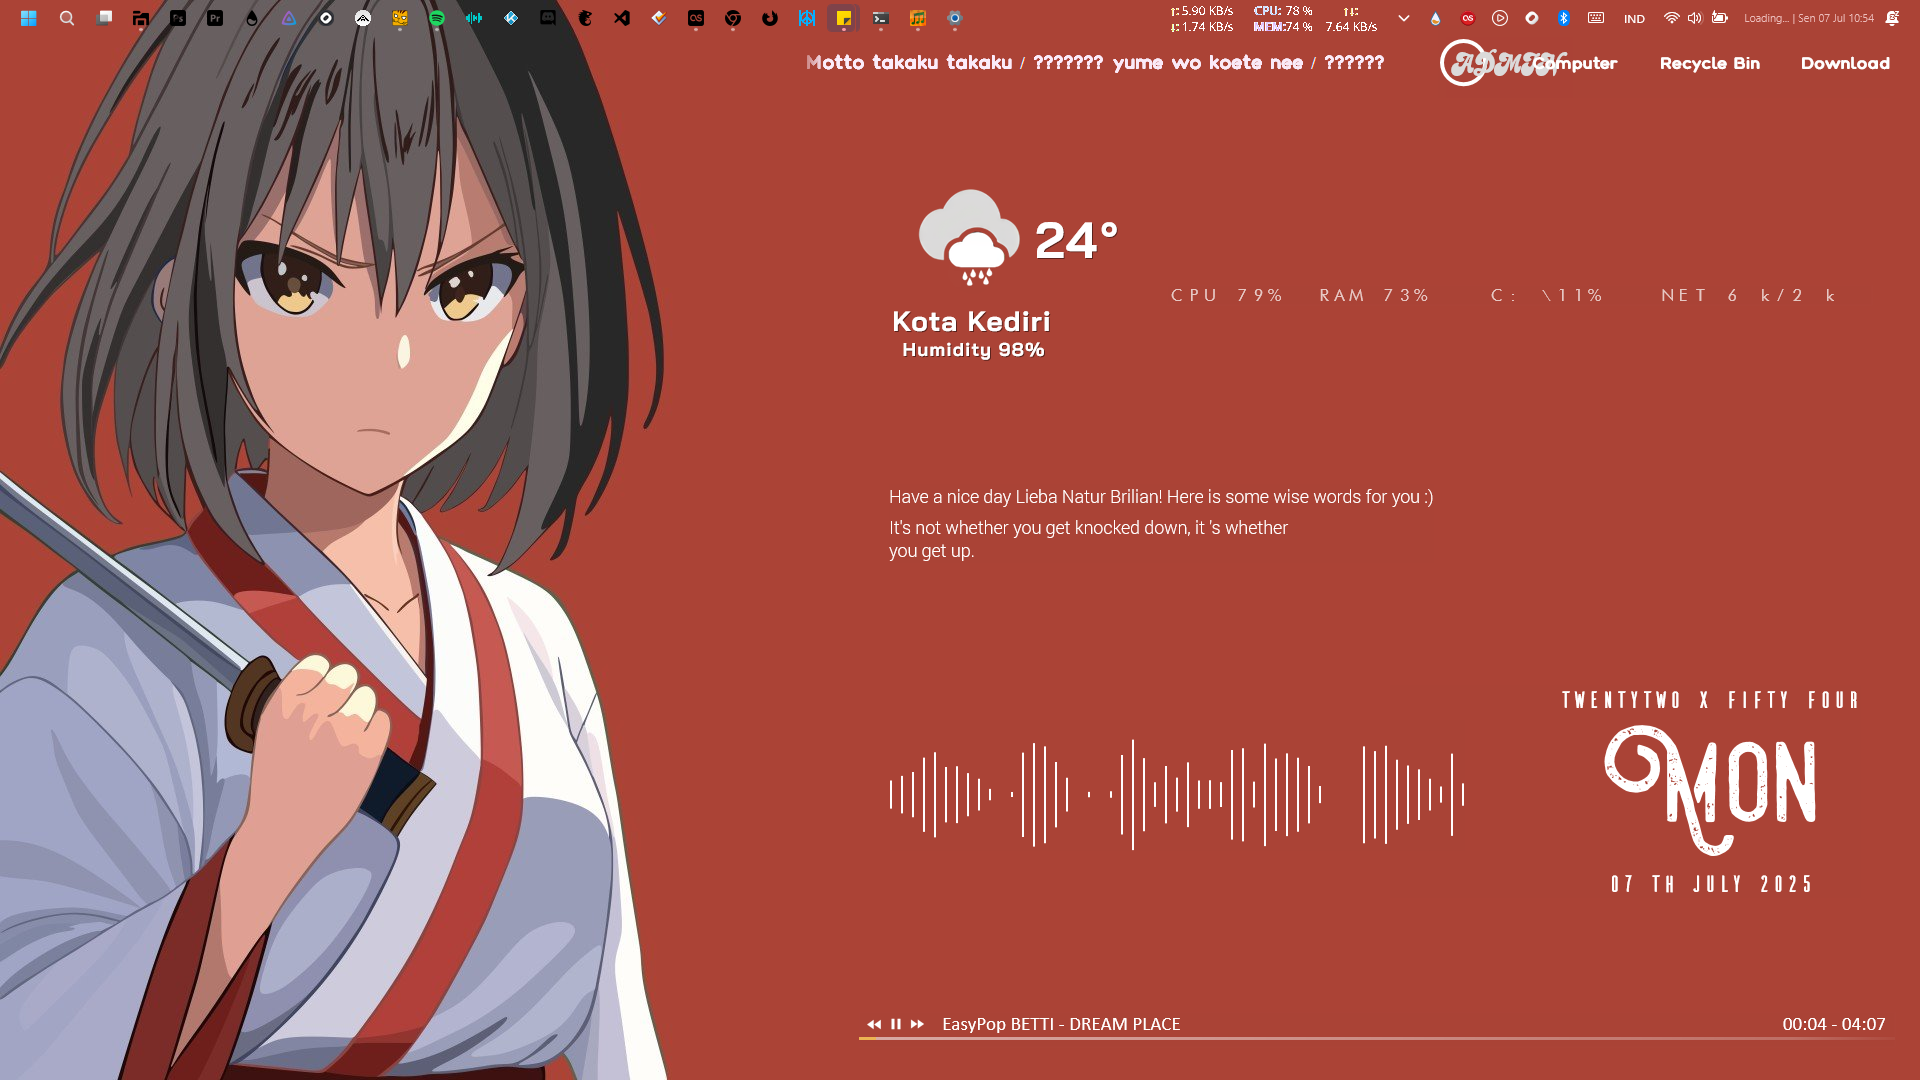
Task: Skip to the next track
Action: [x=917, y=1024]
